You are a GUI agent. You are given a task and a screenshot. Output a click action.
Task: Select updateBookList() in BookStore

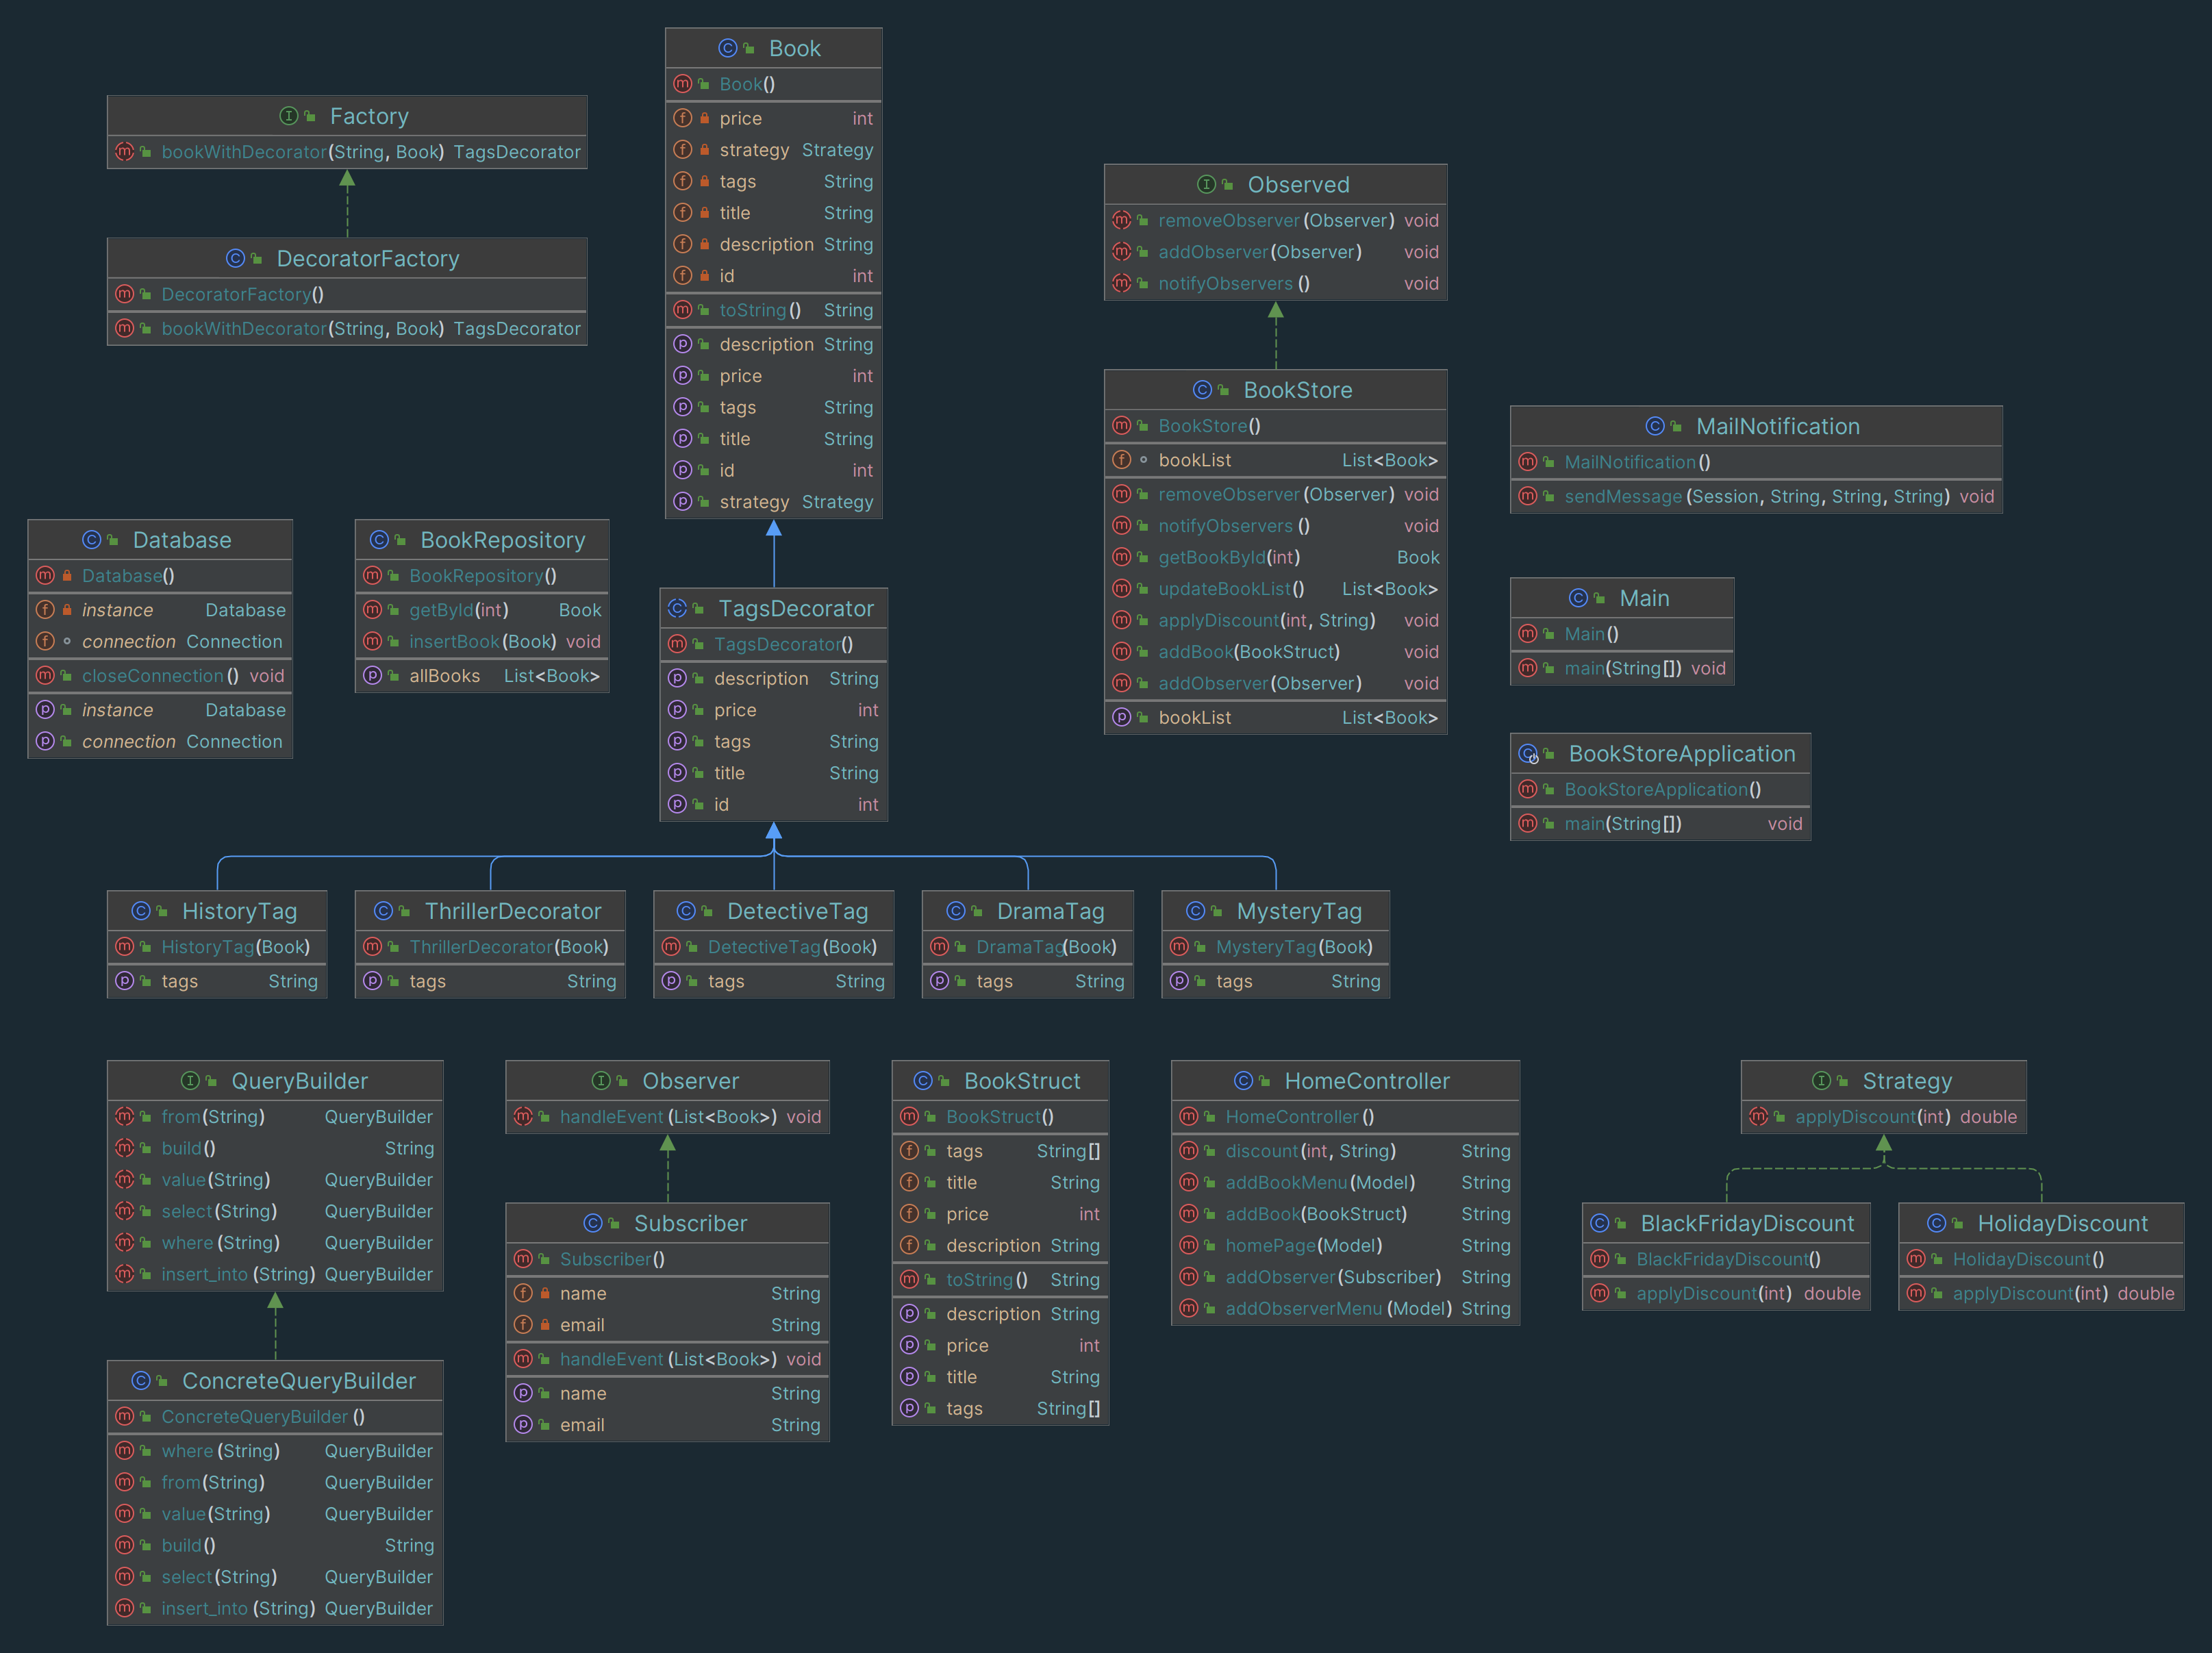[x=1275, y=590]
